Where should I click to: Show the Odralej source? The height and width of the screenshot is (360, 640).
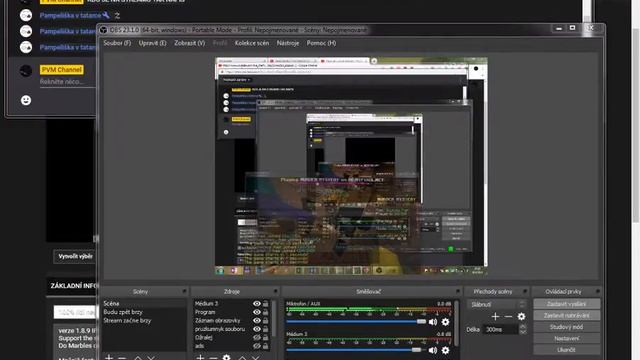(x=257, y=338)
